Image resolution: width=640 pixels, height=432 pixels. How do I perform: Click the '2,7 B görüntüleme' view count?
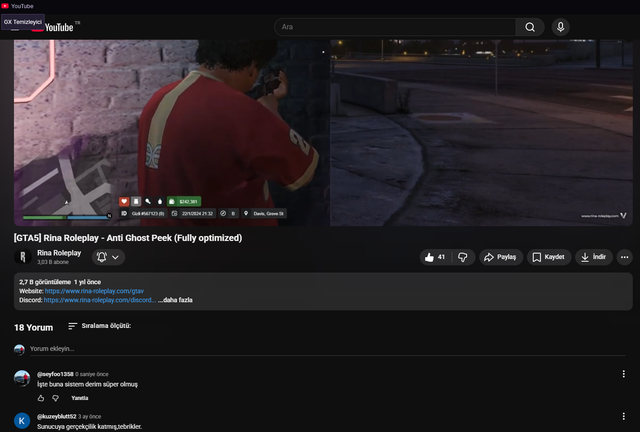pyautogui.click(x=45, y=282)
